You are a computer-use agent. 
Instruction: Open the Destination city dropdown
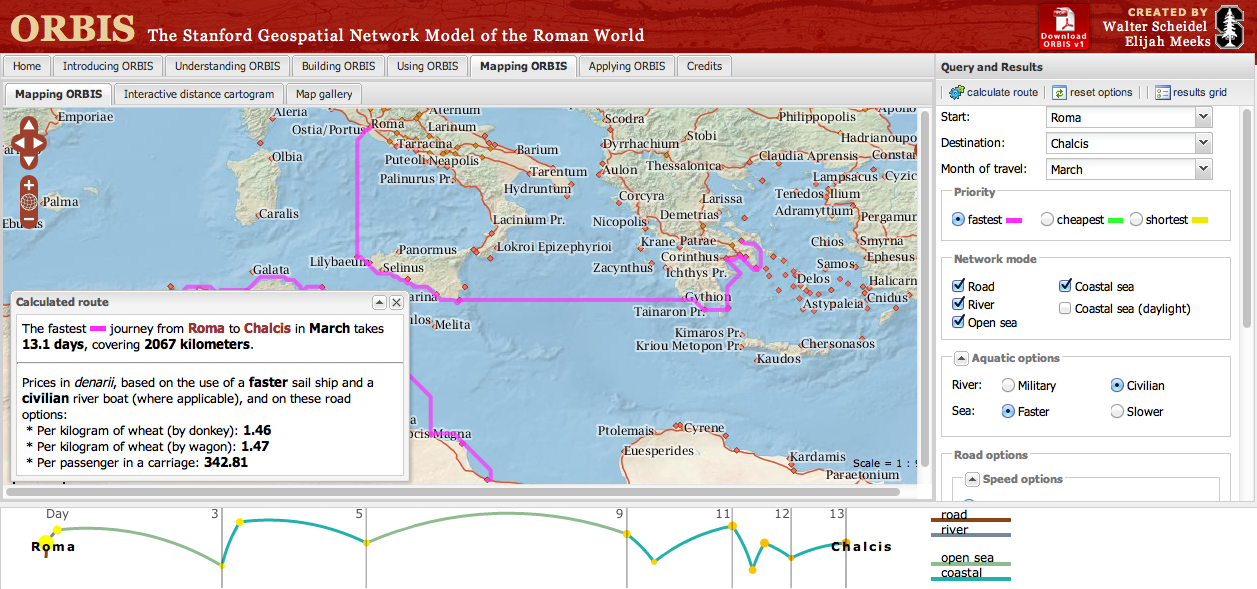1203,143
